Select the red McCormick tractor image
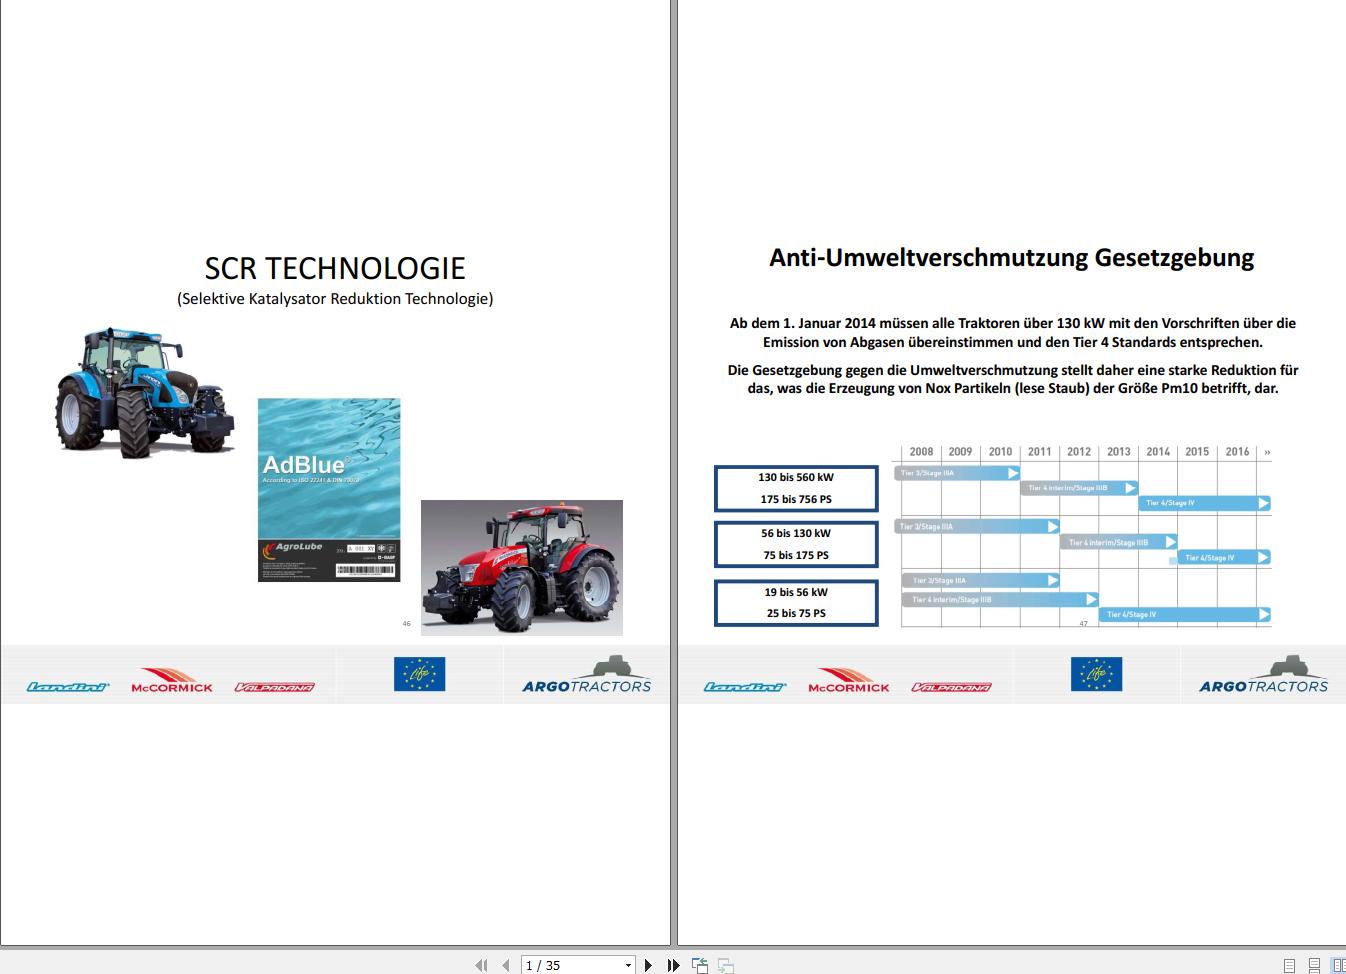 [524, 567]
